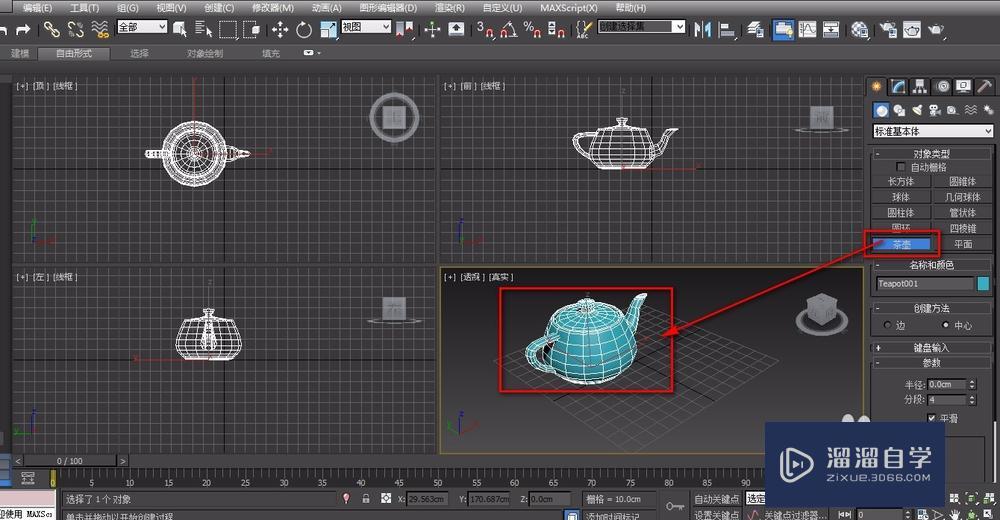Open Render Setup teapot icon
Viewport: 1000px width, 520px height.
point(887,29)
